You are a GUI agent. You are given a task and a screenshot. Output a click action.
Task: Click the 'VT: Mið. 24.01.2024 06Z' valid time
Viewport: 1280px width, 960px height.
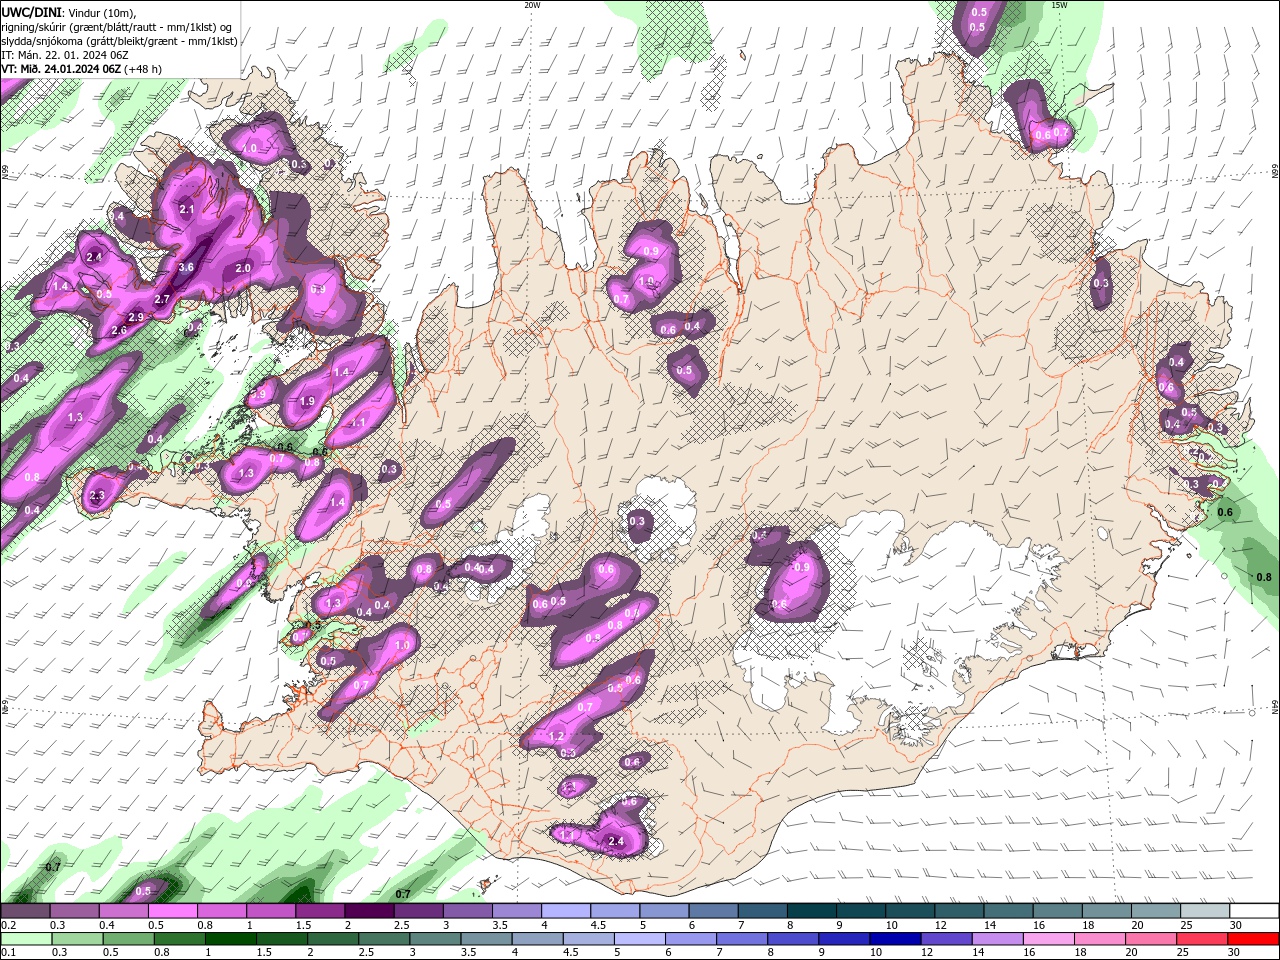[x=61, y=69]
